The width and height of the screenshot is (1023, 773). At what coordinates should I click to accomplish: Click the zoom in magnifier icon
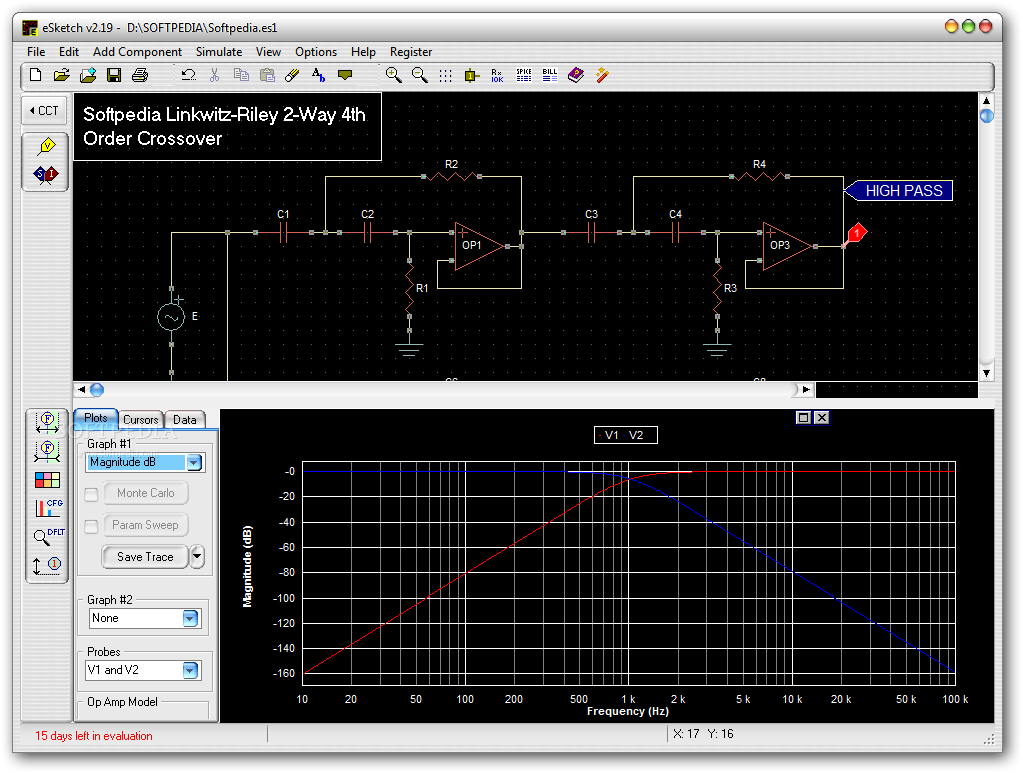point(393,75)
